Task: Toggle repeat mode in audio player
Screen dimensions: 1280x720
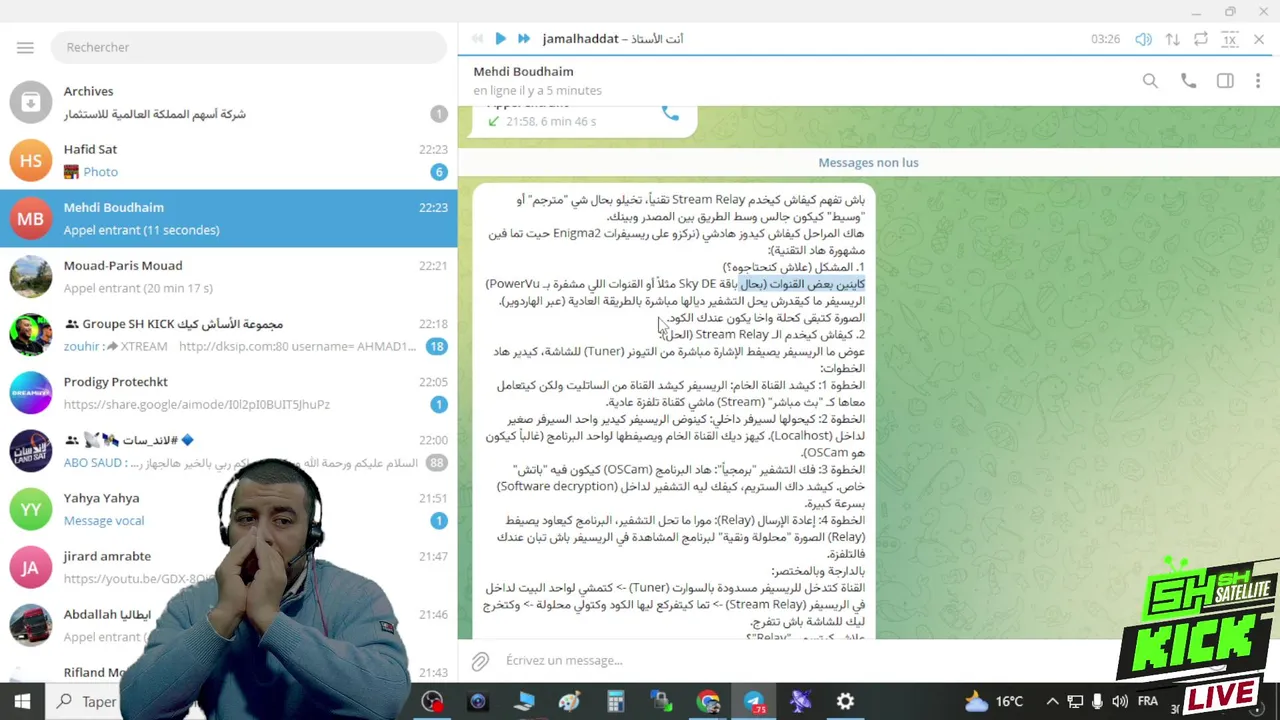Action: coord(1201,39)
